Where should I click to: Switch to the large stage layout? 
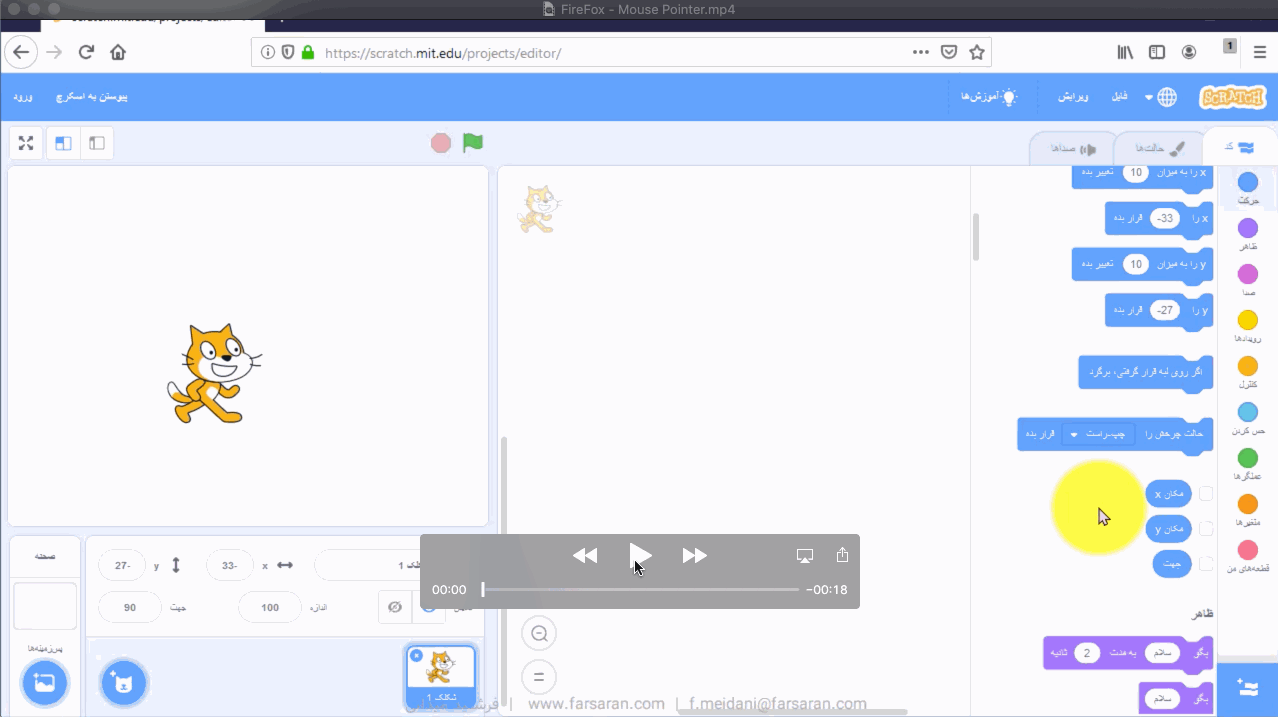pos(63,143)
